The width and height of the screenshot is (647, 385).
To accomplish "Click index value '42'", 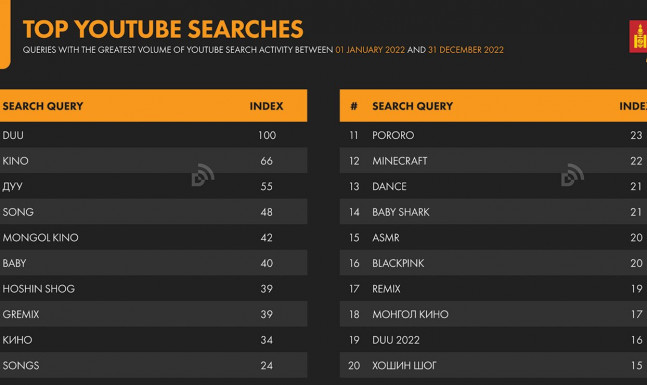I will point(267,237).
